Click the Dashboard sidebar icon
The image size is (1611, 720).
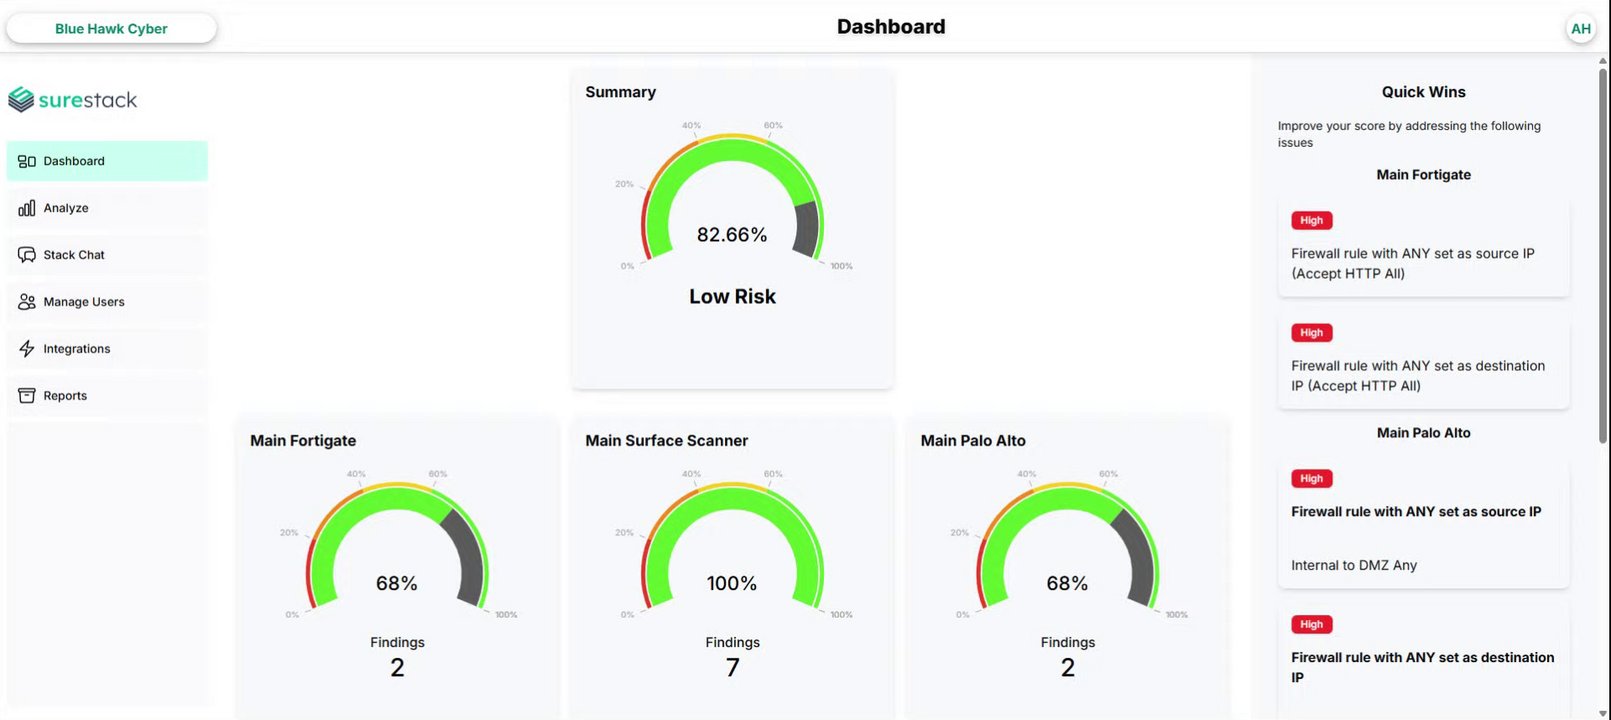click(27, 161)
